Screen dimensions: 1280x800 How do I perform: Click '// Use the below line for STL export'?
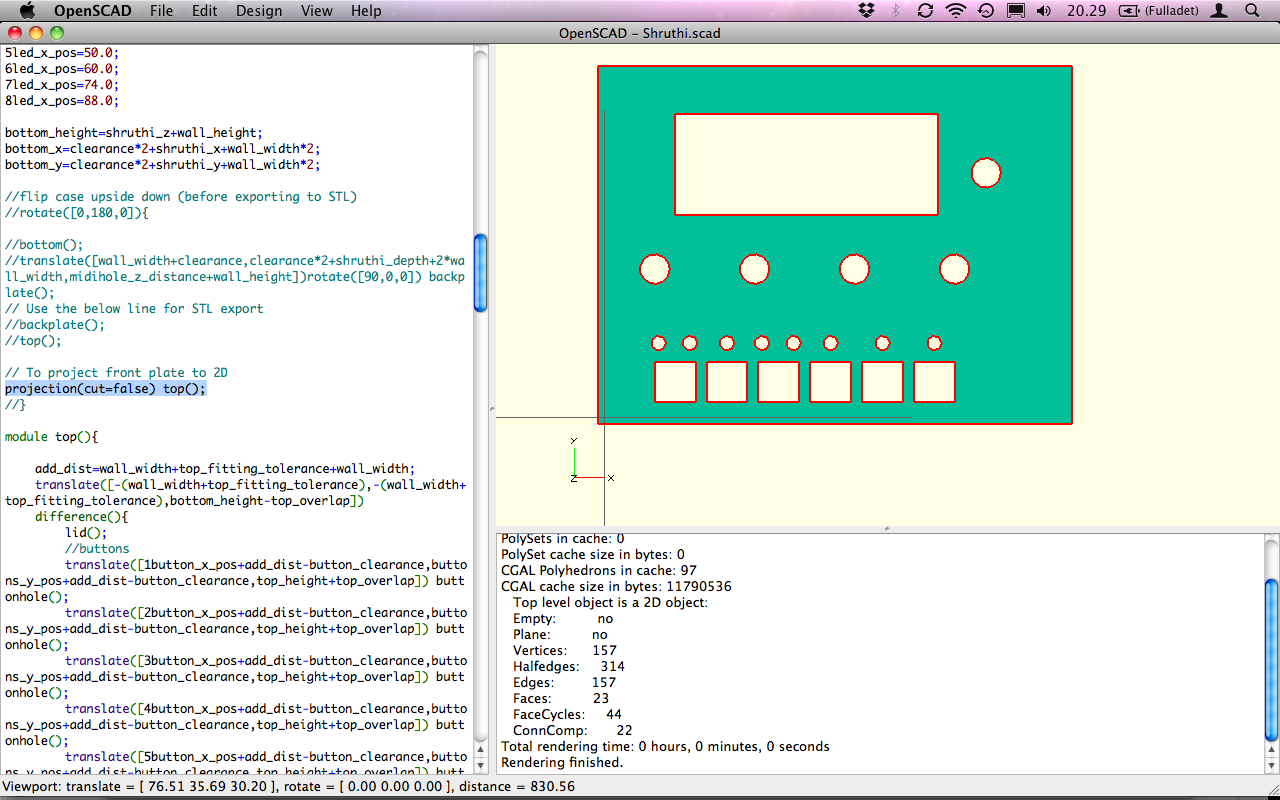pos(134,309)
